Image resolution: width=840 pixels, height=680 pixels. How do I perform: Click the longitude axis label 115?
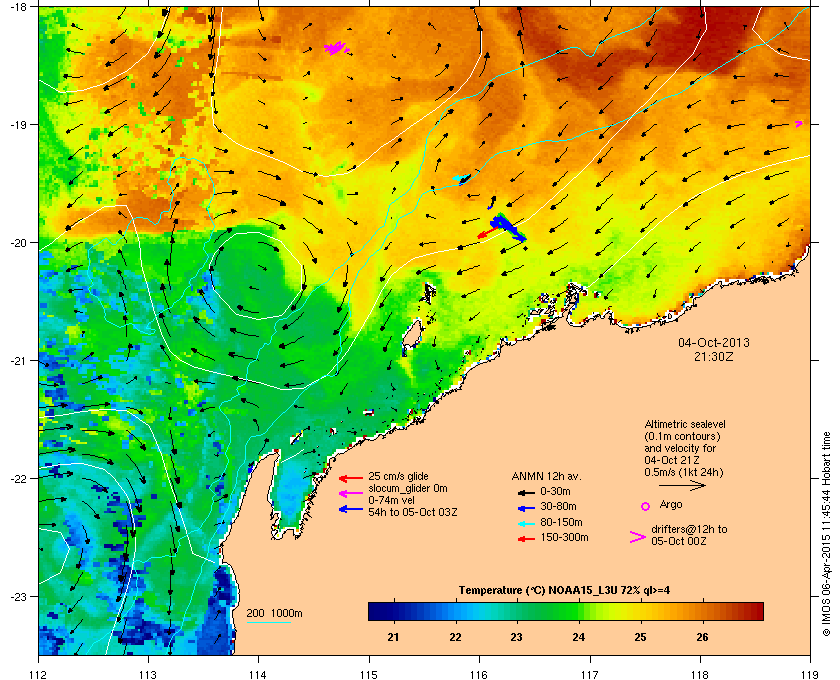tap(369, 674)
